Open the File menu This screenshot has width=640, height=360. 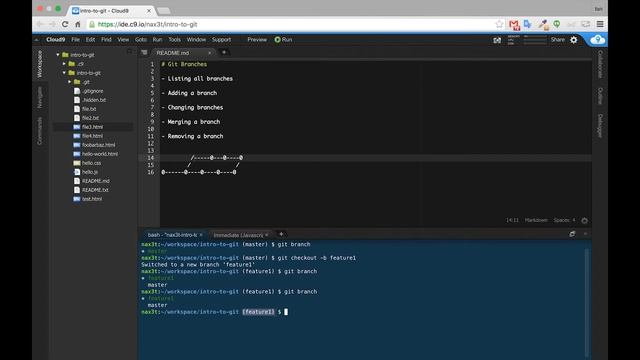76,40
